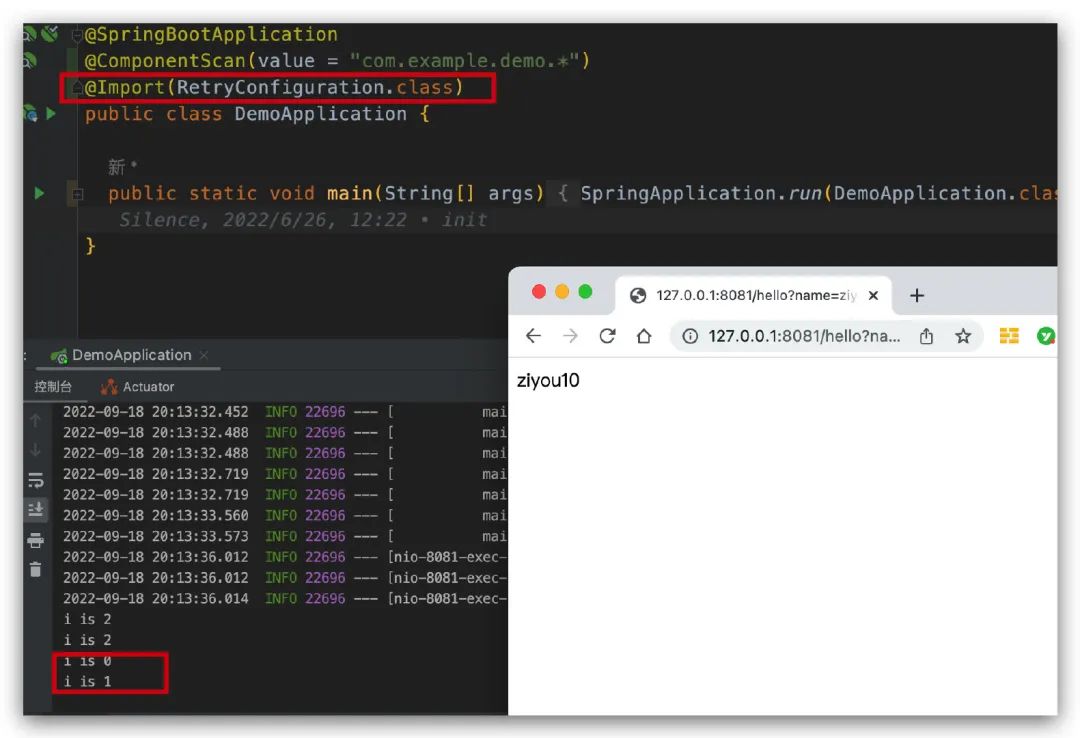Click the green circular extension icon
1080x738 pixels.
point(1046,336)
